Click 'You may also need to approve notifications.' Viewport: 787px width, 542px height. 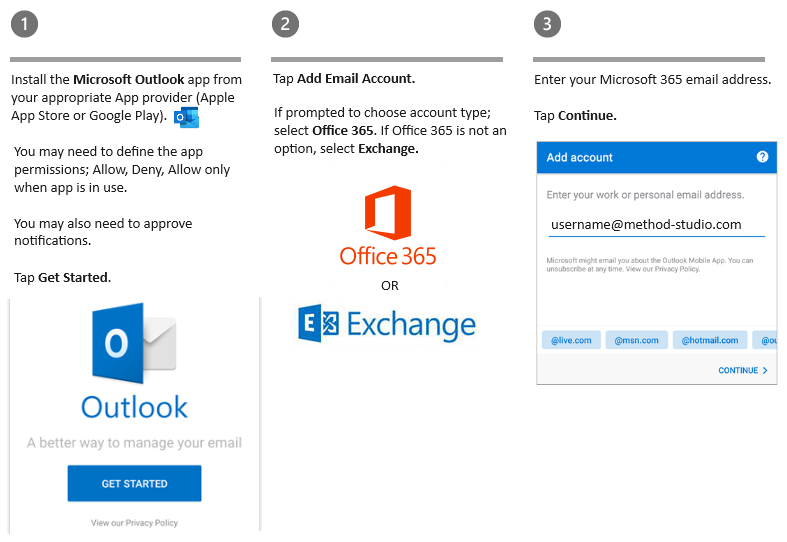point(103,232)
